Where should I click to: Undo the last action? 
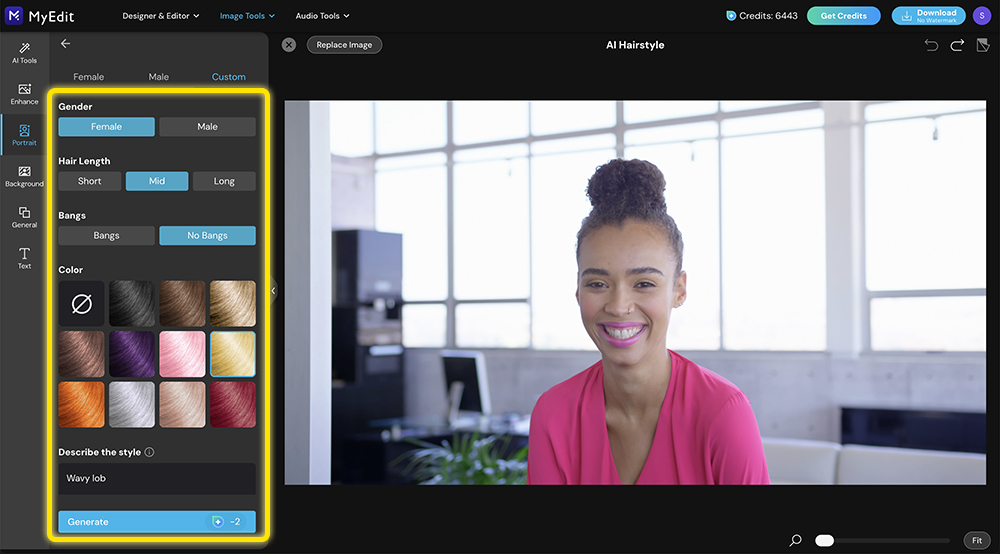coord(931,45)
